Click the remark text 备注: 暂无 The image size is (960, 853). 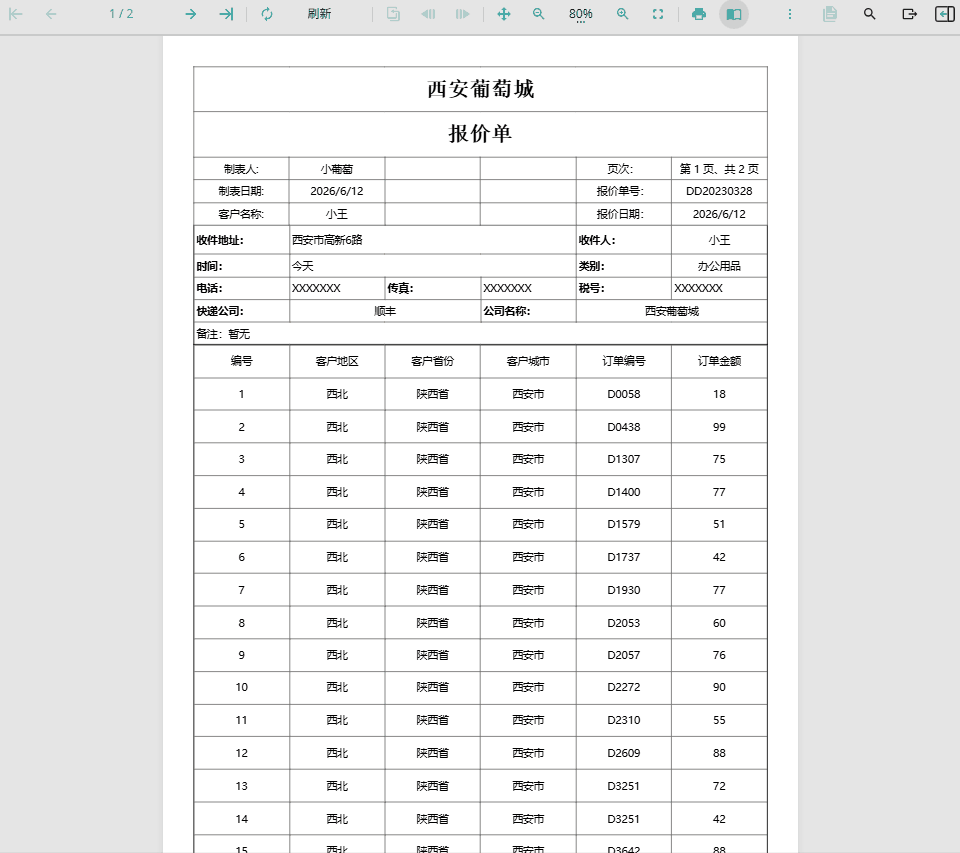click(223, 334)
